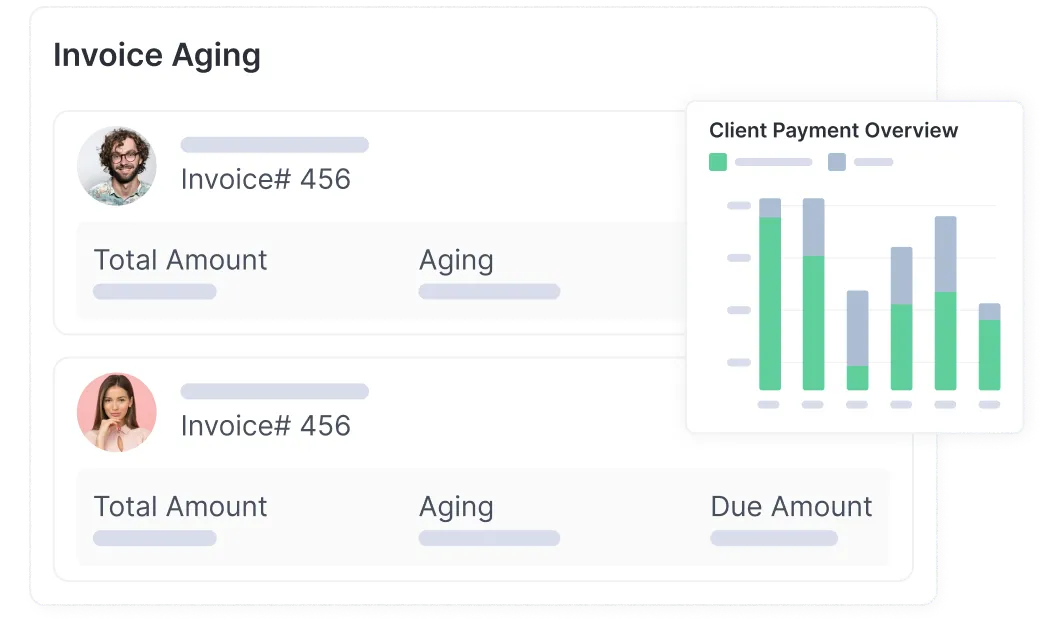The width and height of the screenshot is (1053, 624).
Task: Click the gray segment of the third bar
Action: pos(857,328)
